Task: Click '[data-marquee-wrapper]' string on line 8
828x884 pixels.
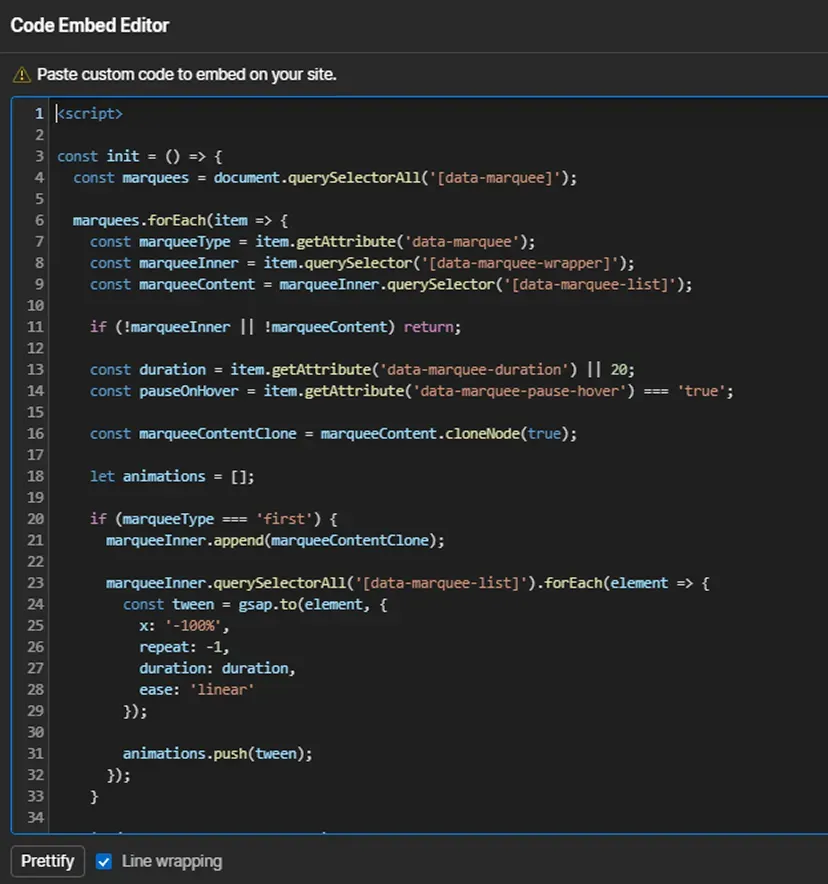Action: [520, 263]
